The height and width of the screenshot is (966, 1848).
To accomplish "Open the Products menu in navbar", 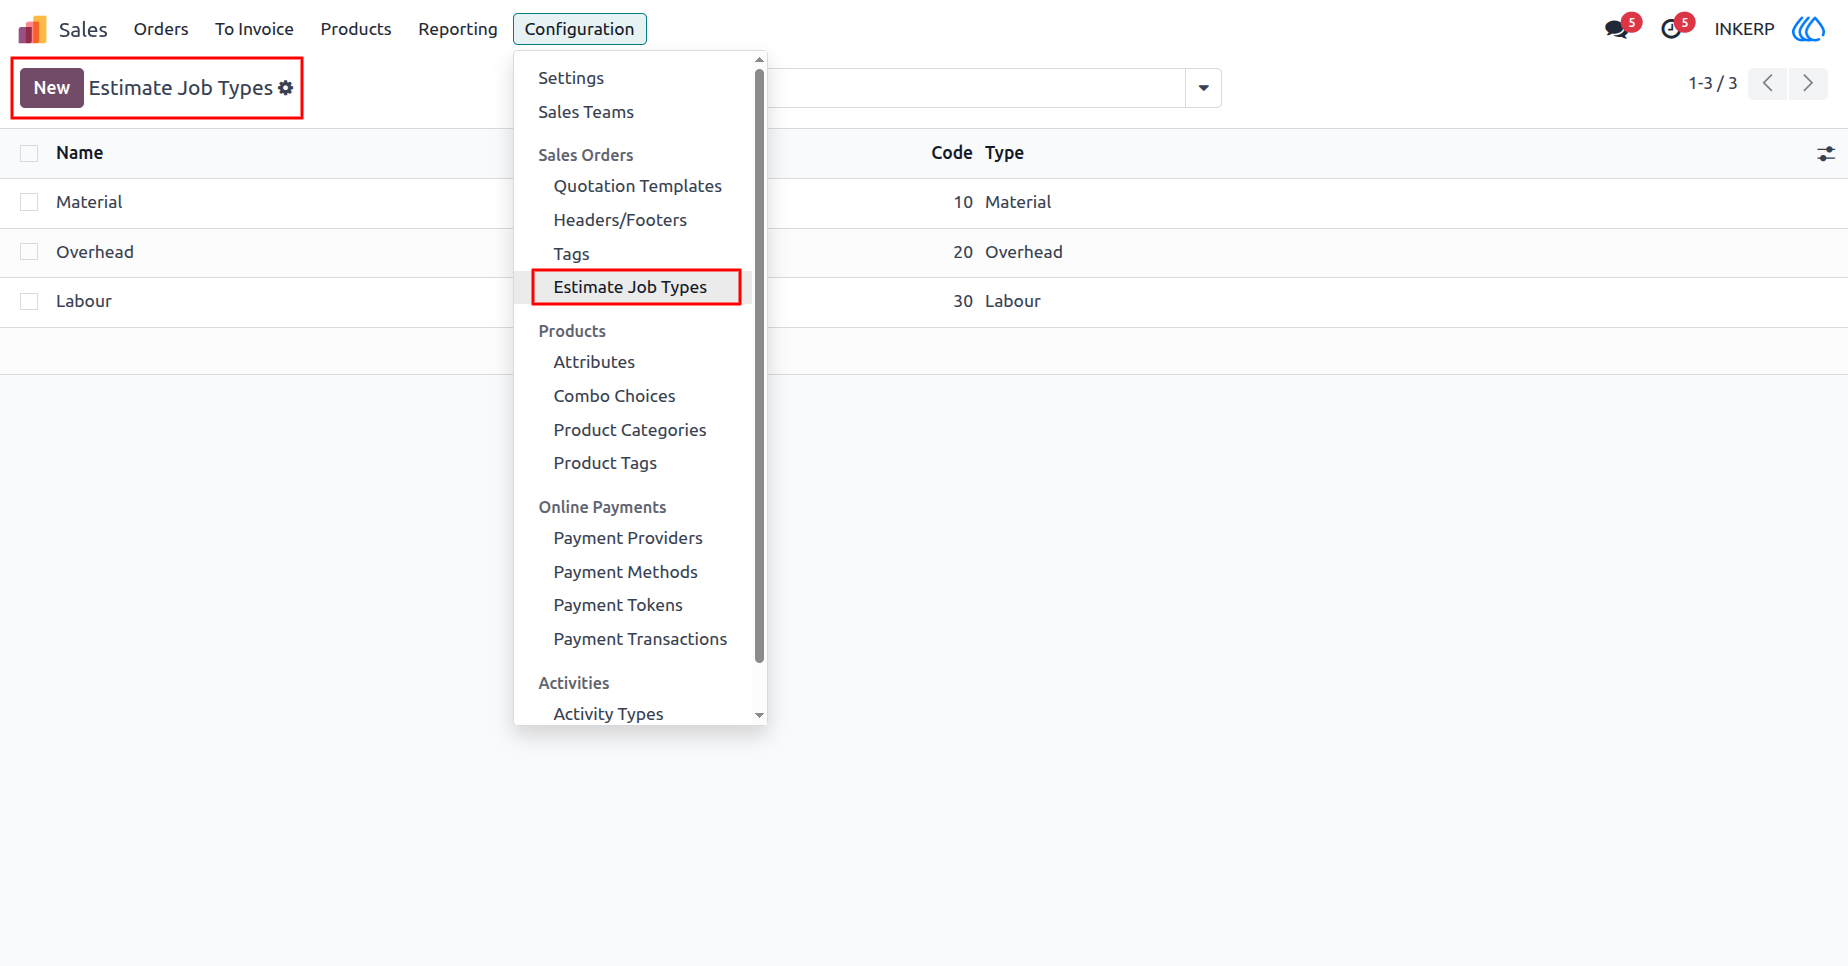I will click(356, 29).
